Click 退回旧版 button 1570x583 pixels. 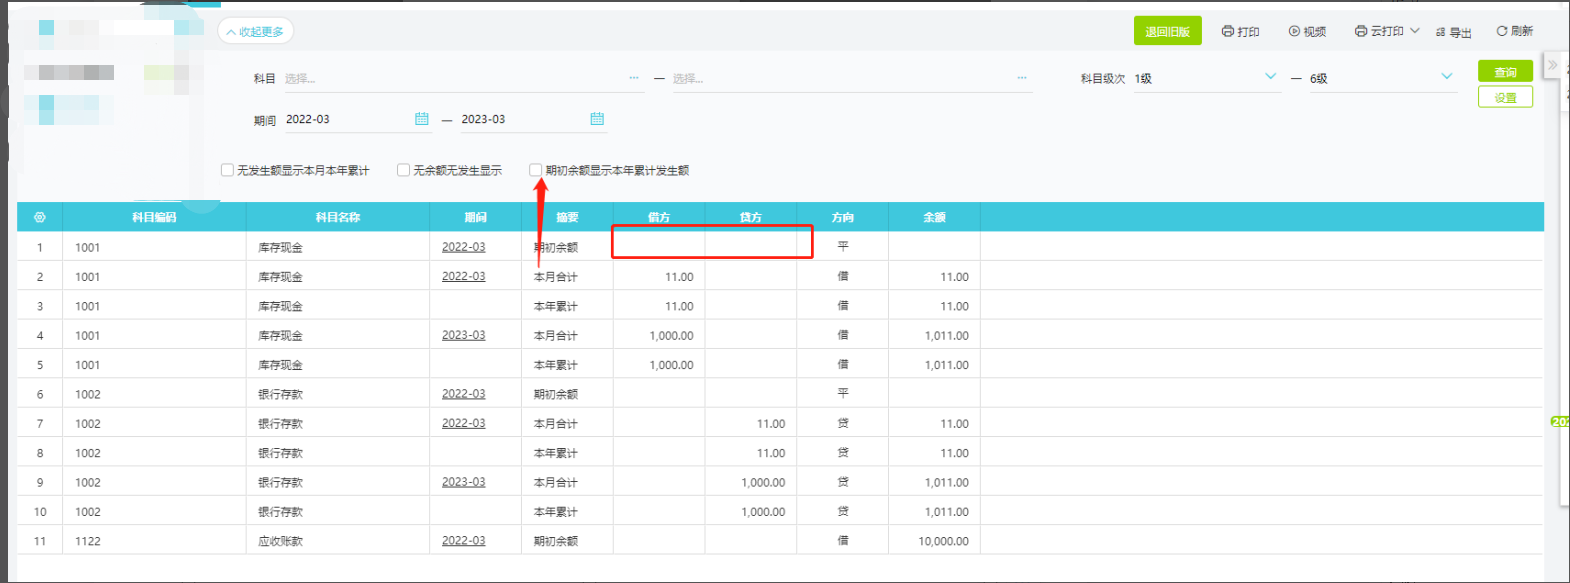pos(1167,31)
